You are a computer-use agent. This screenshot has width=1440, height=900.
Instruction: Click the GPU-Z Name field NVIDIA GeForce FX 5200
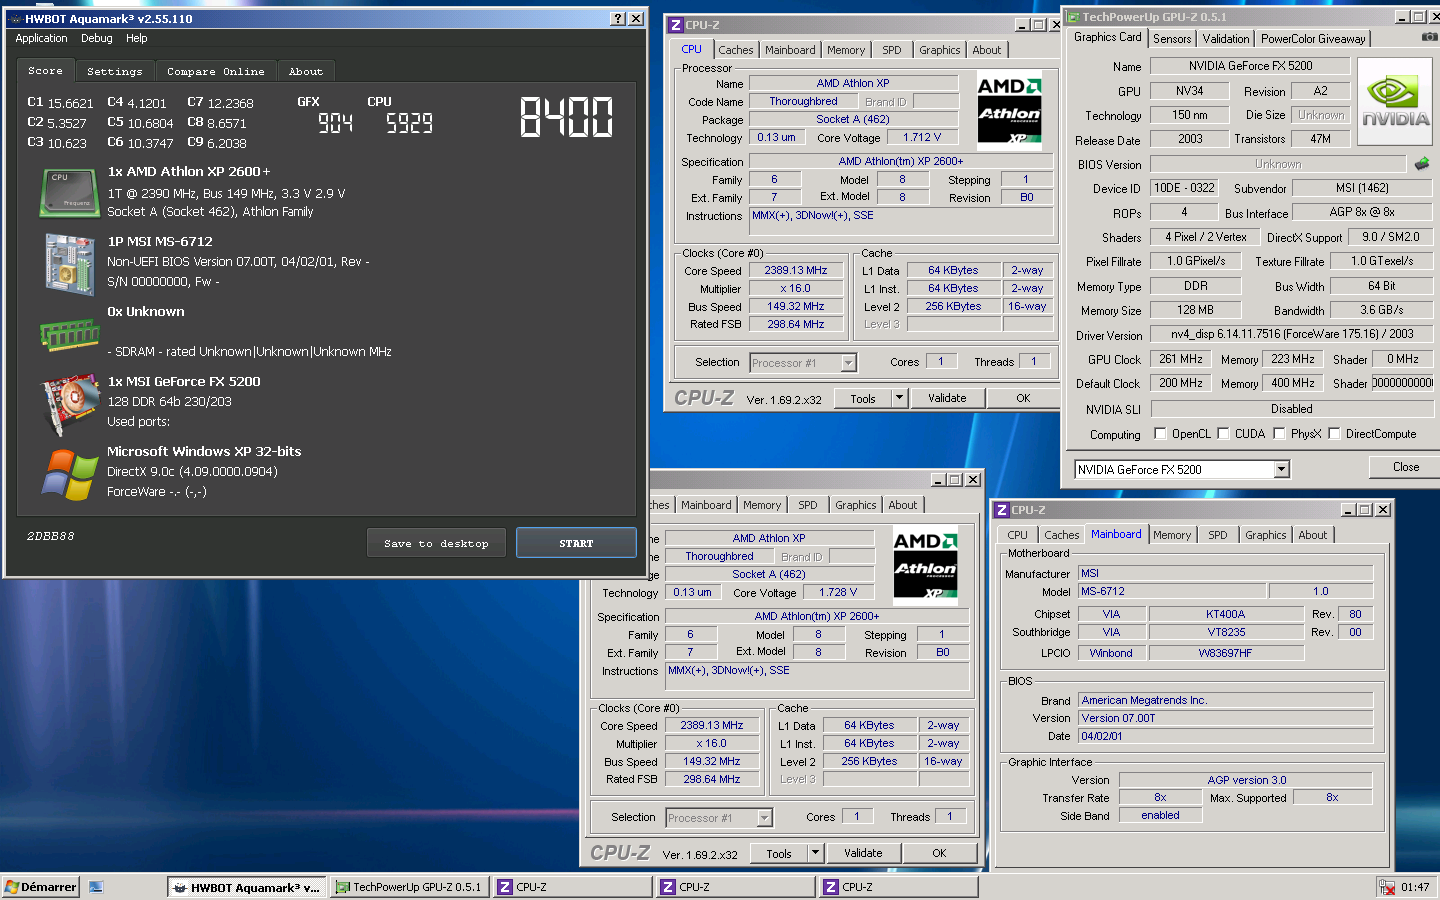(1250, 66)
